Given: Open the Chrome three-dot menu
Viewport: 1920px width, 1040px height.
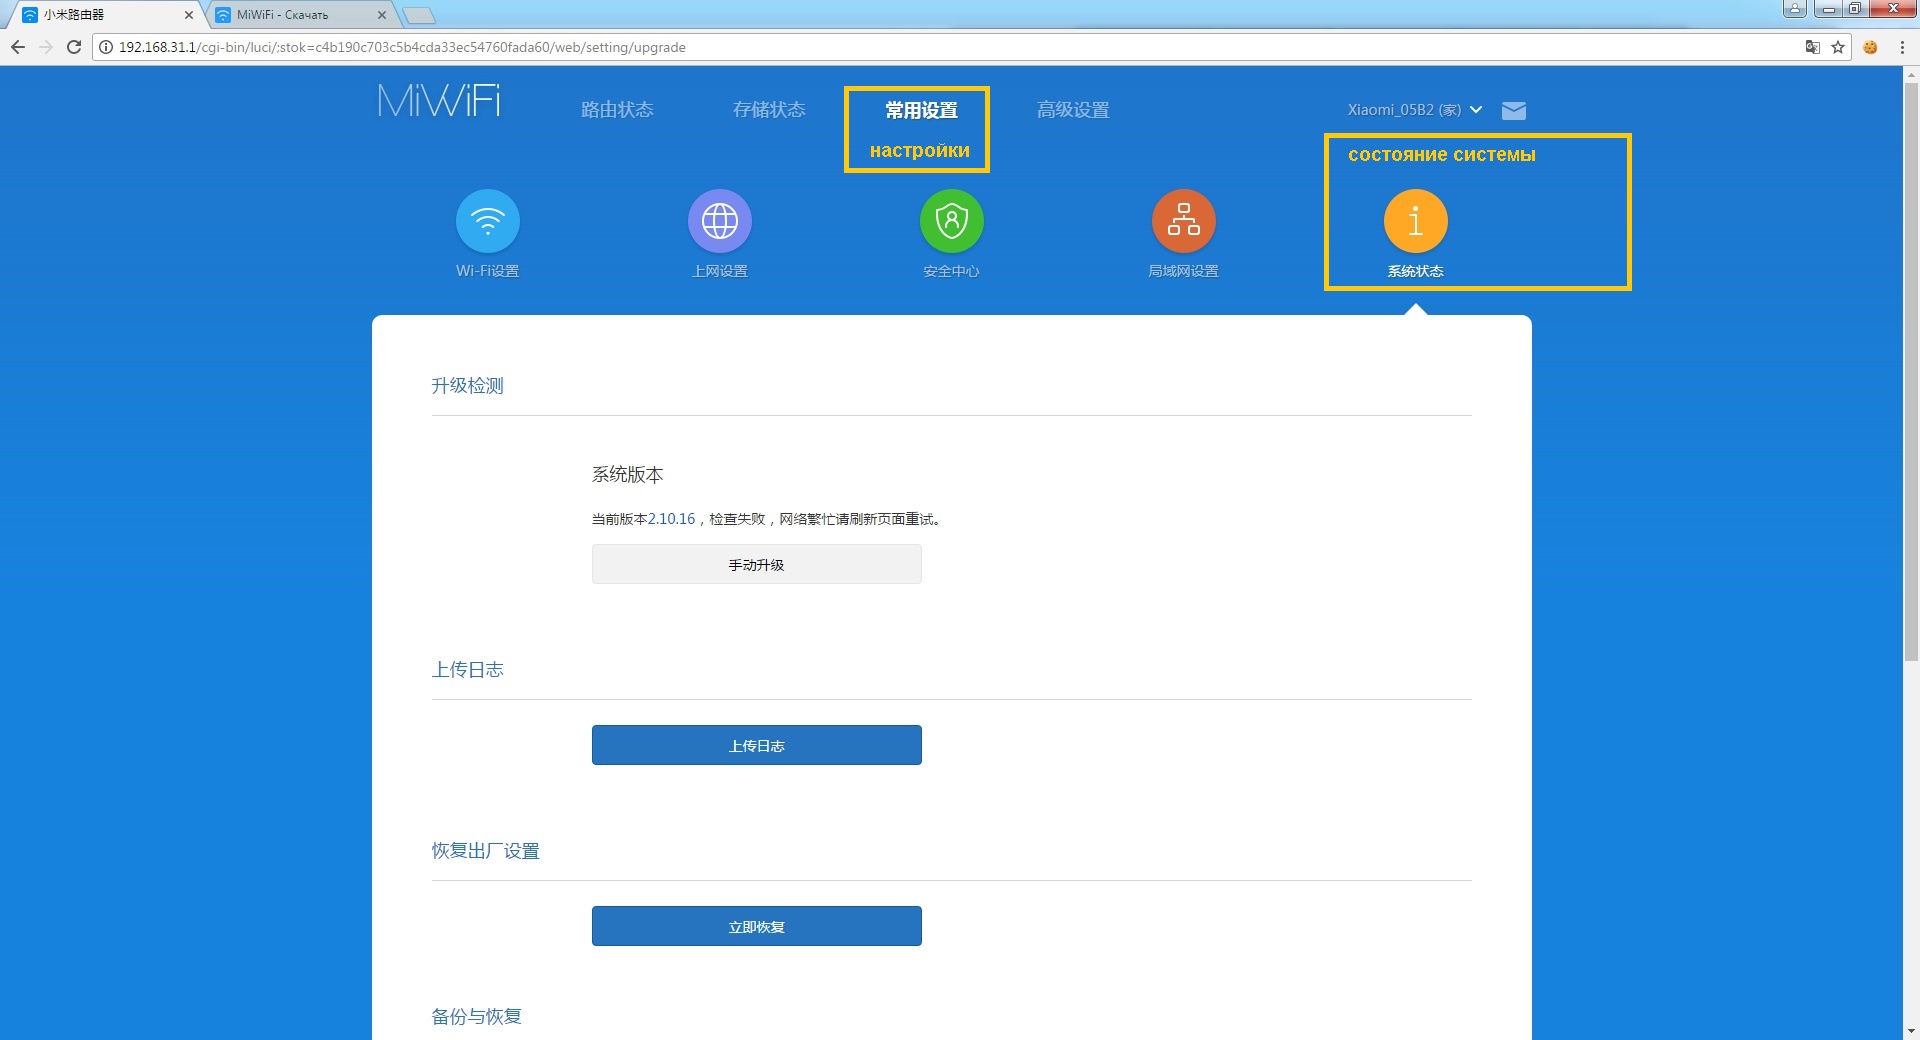Looking at the screenshot, I should pos(1902,47).
